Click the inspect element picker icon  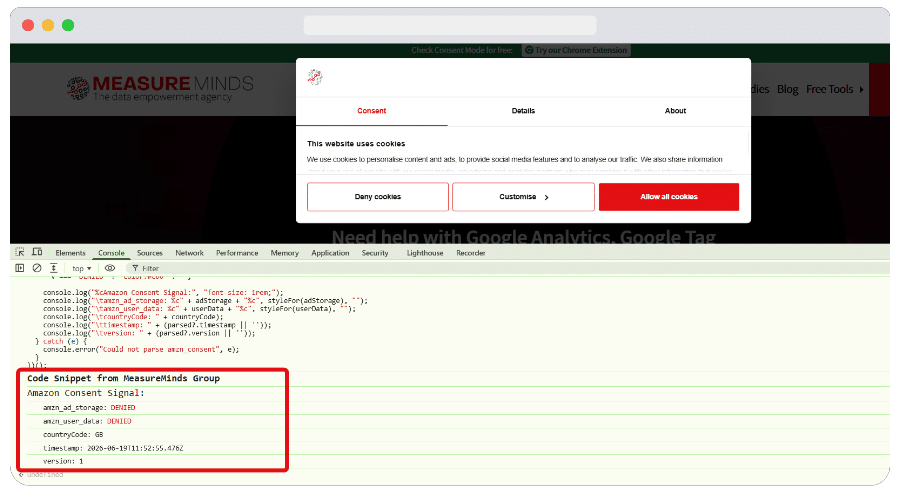pos(20,252)
